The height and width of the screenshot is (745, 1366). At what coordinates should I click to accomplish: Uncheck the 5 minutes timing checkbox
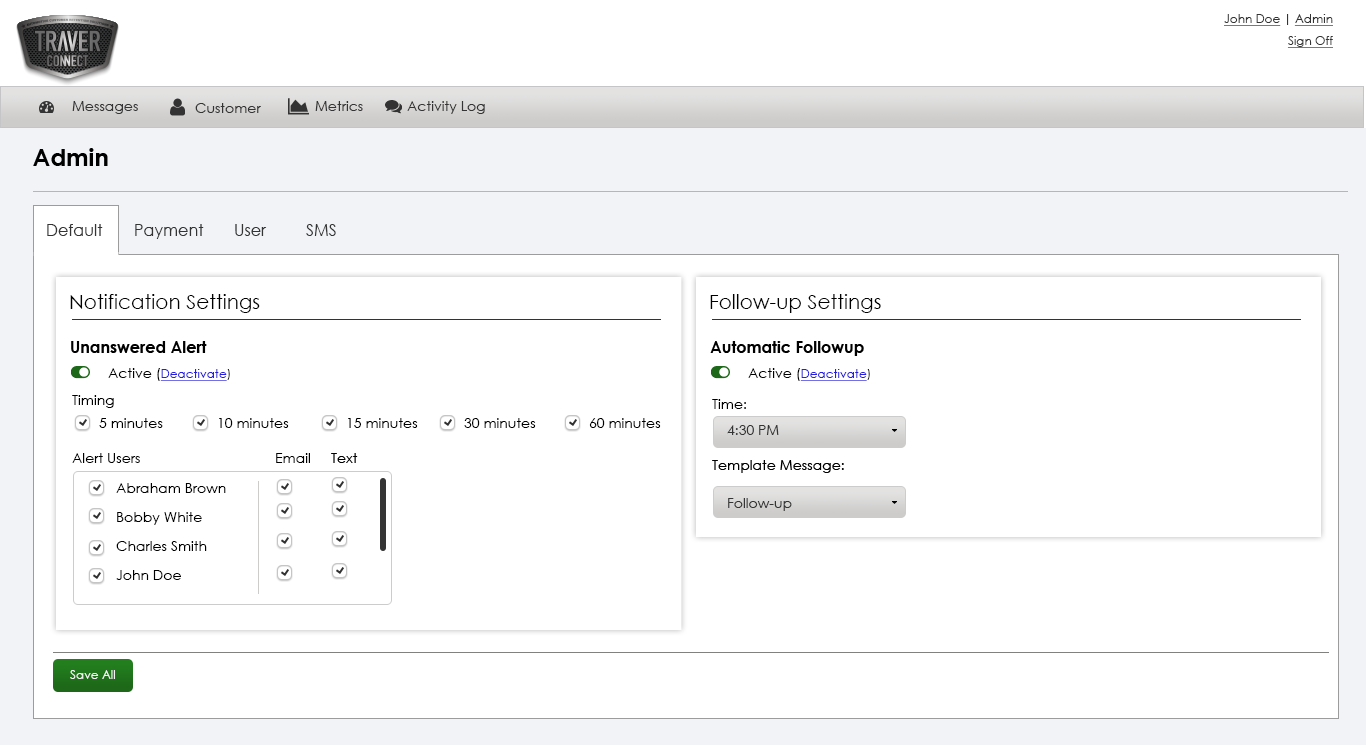[83, 423]
